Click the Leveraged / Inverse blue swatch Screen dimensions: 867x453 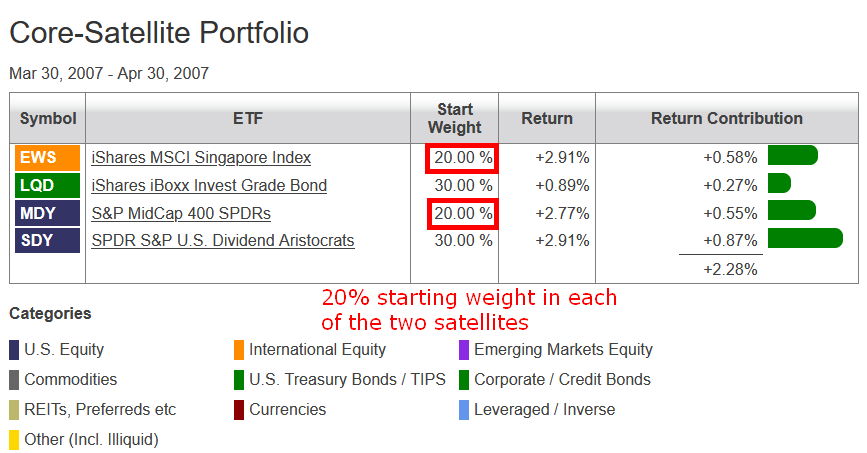pos(464,410)
